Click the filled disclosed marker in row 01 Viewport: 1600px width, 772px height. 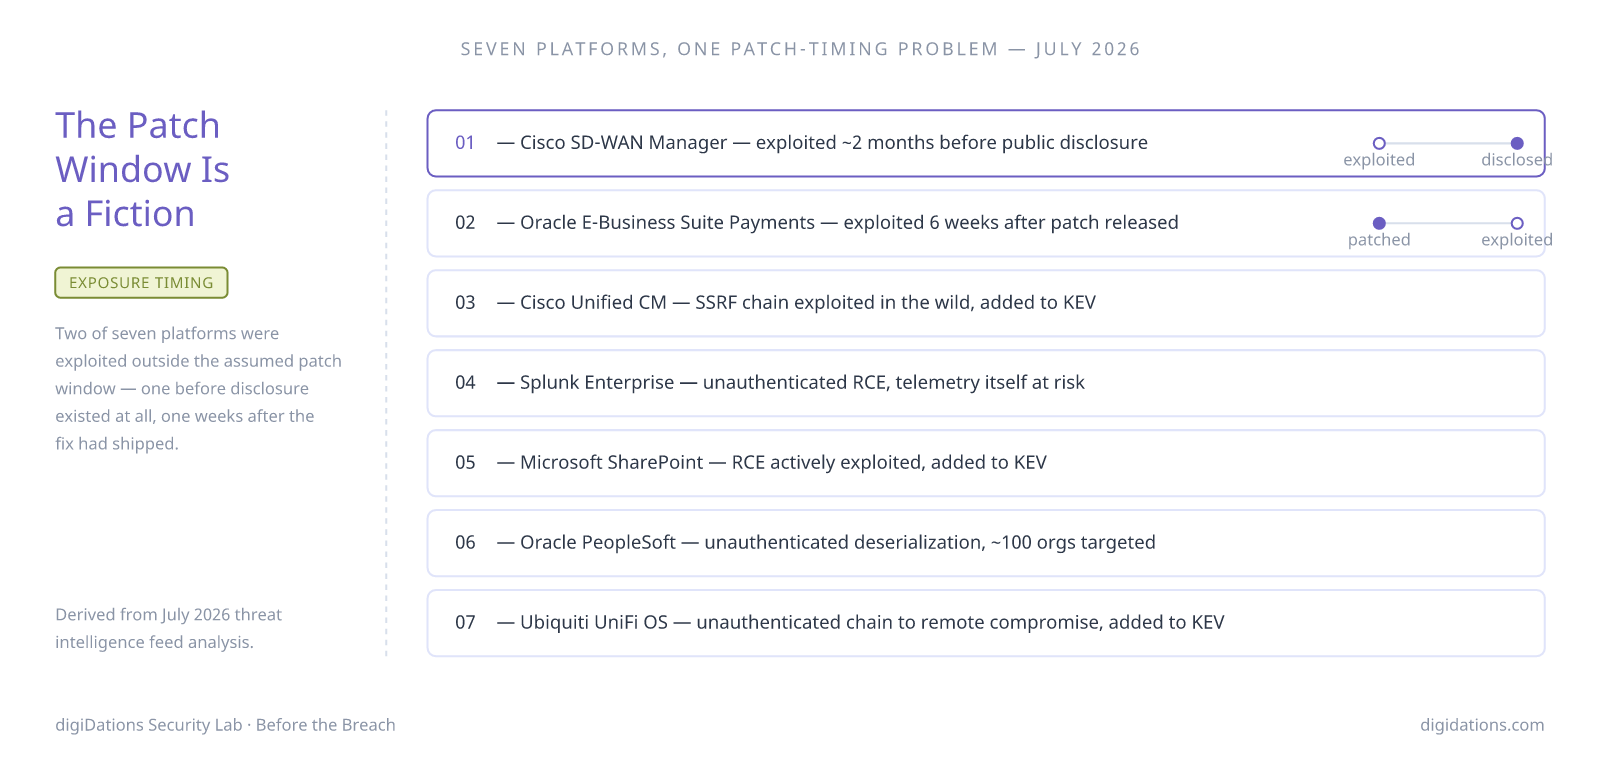[1517, 143]
